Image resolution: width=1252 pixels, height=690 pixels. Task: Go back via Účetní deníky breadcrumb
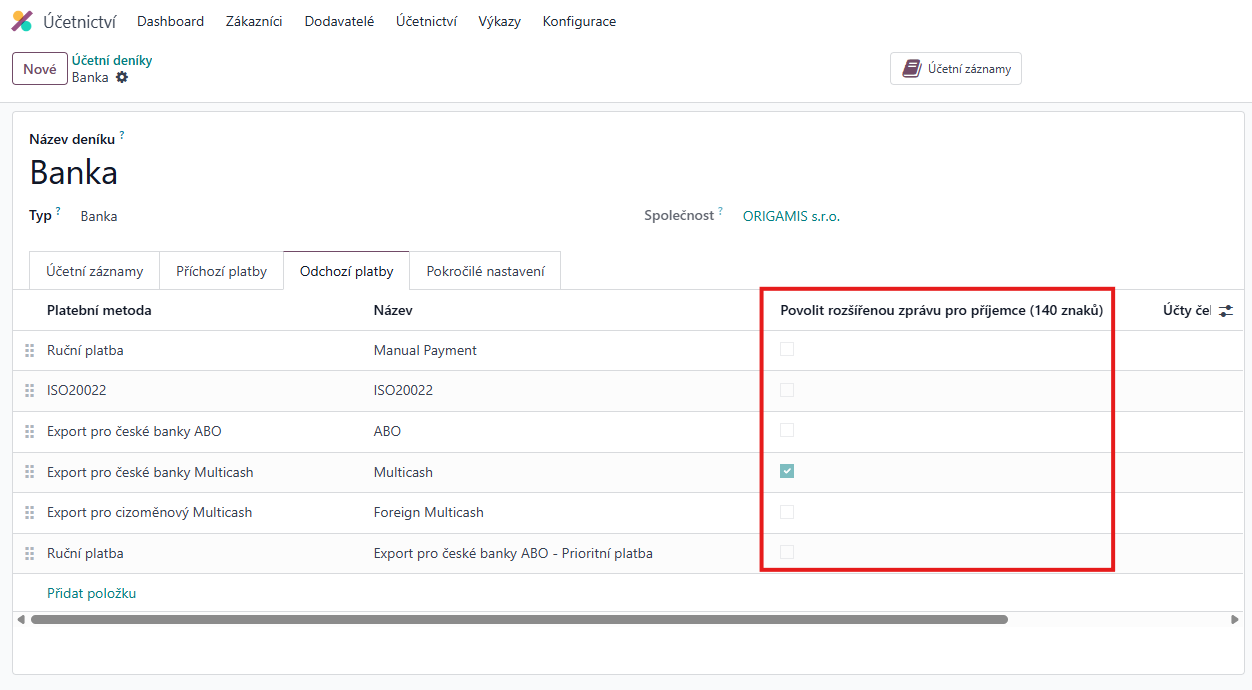tap(112, 60)
